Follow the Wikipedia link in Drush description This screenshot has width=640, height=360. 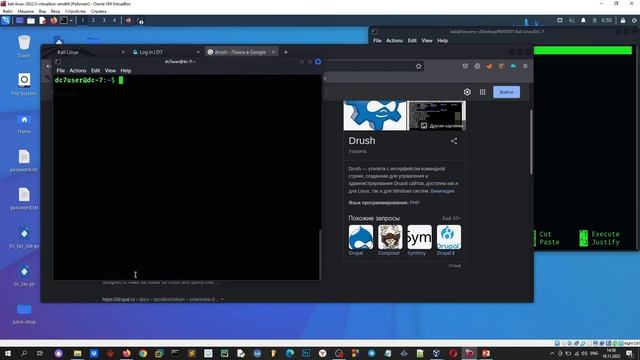coord(442,191)
